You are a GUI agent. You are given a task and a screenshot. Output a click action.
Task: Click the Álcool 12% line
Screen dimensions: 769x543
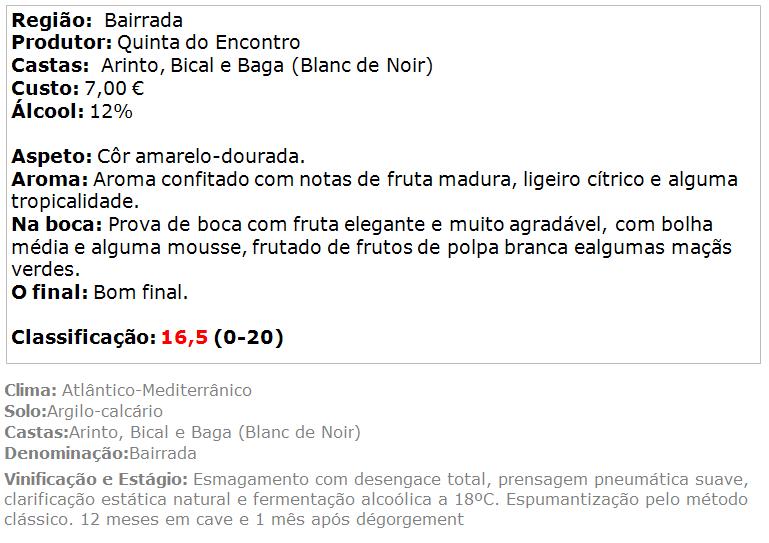[72, 111]
